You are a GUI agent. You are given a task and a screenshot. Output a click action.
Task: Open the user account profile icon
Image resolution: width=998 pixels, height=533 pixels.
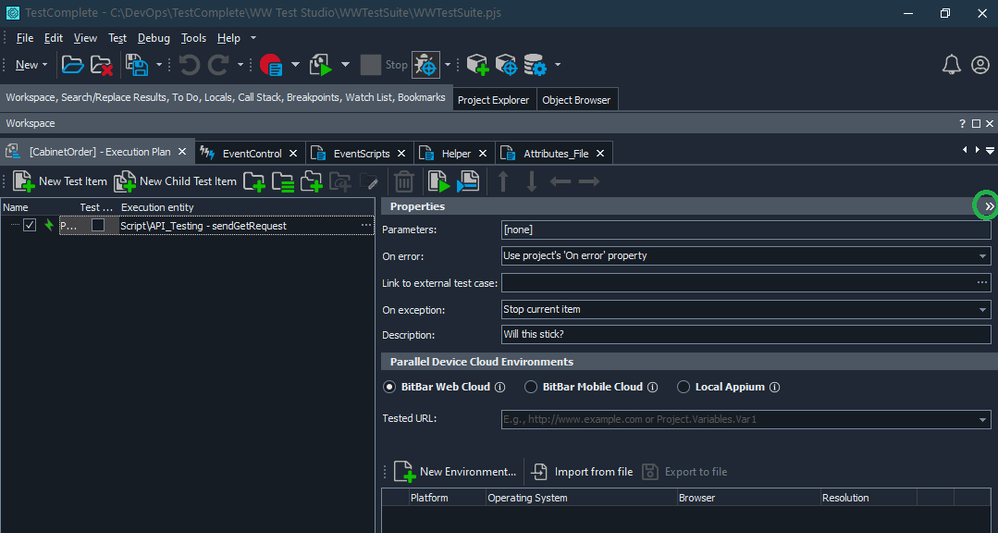point(980,65)
